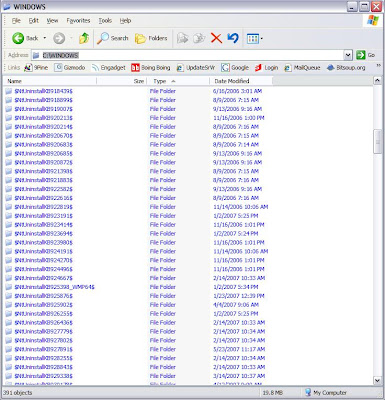This screenshot has width=385, height=400.
Task: Open the 9Pine link
Action: tap(36, 68)
